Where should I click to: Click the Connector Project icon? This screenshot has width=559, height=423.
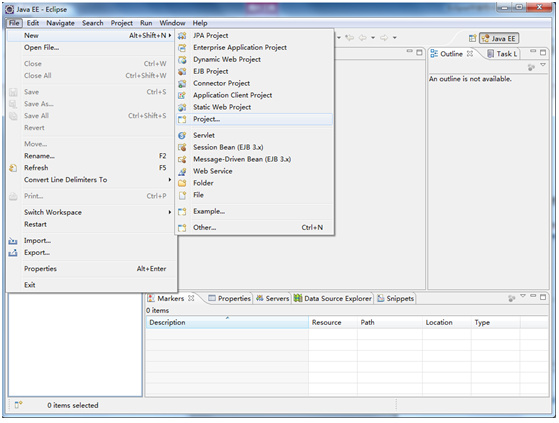[x=182, y=83]
